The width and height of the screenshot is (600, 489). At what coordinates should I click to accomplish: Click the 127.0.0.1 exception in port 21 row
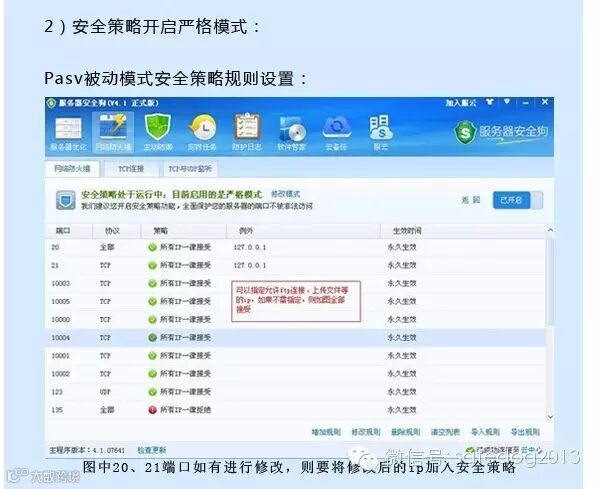[x=250, y=265]
